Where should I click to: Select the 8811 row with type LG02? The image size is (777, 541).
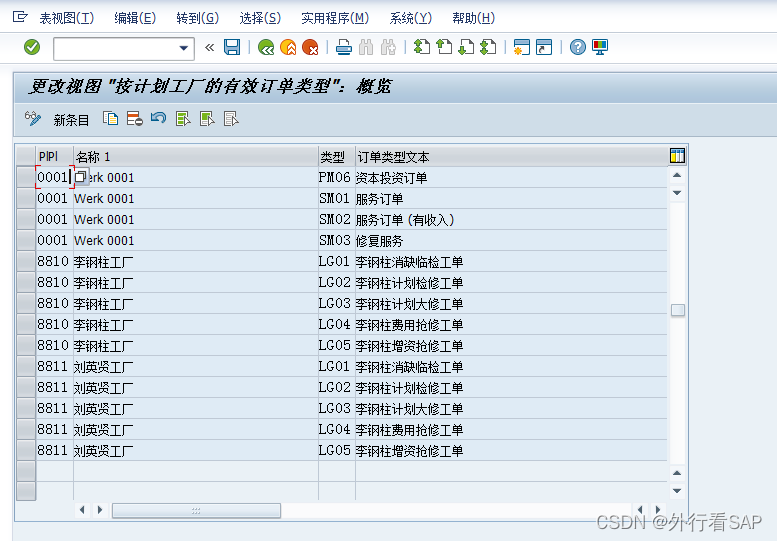(x=26, y=388)
